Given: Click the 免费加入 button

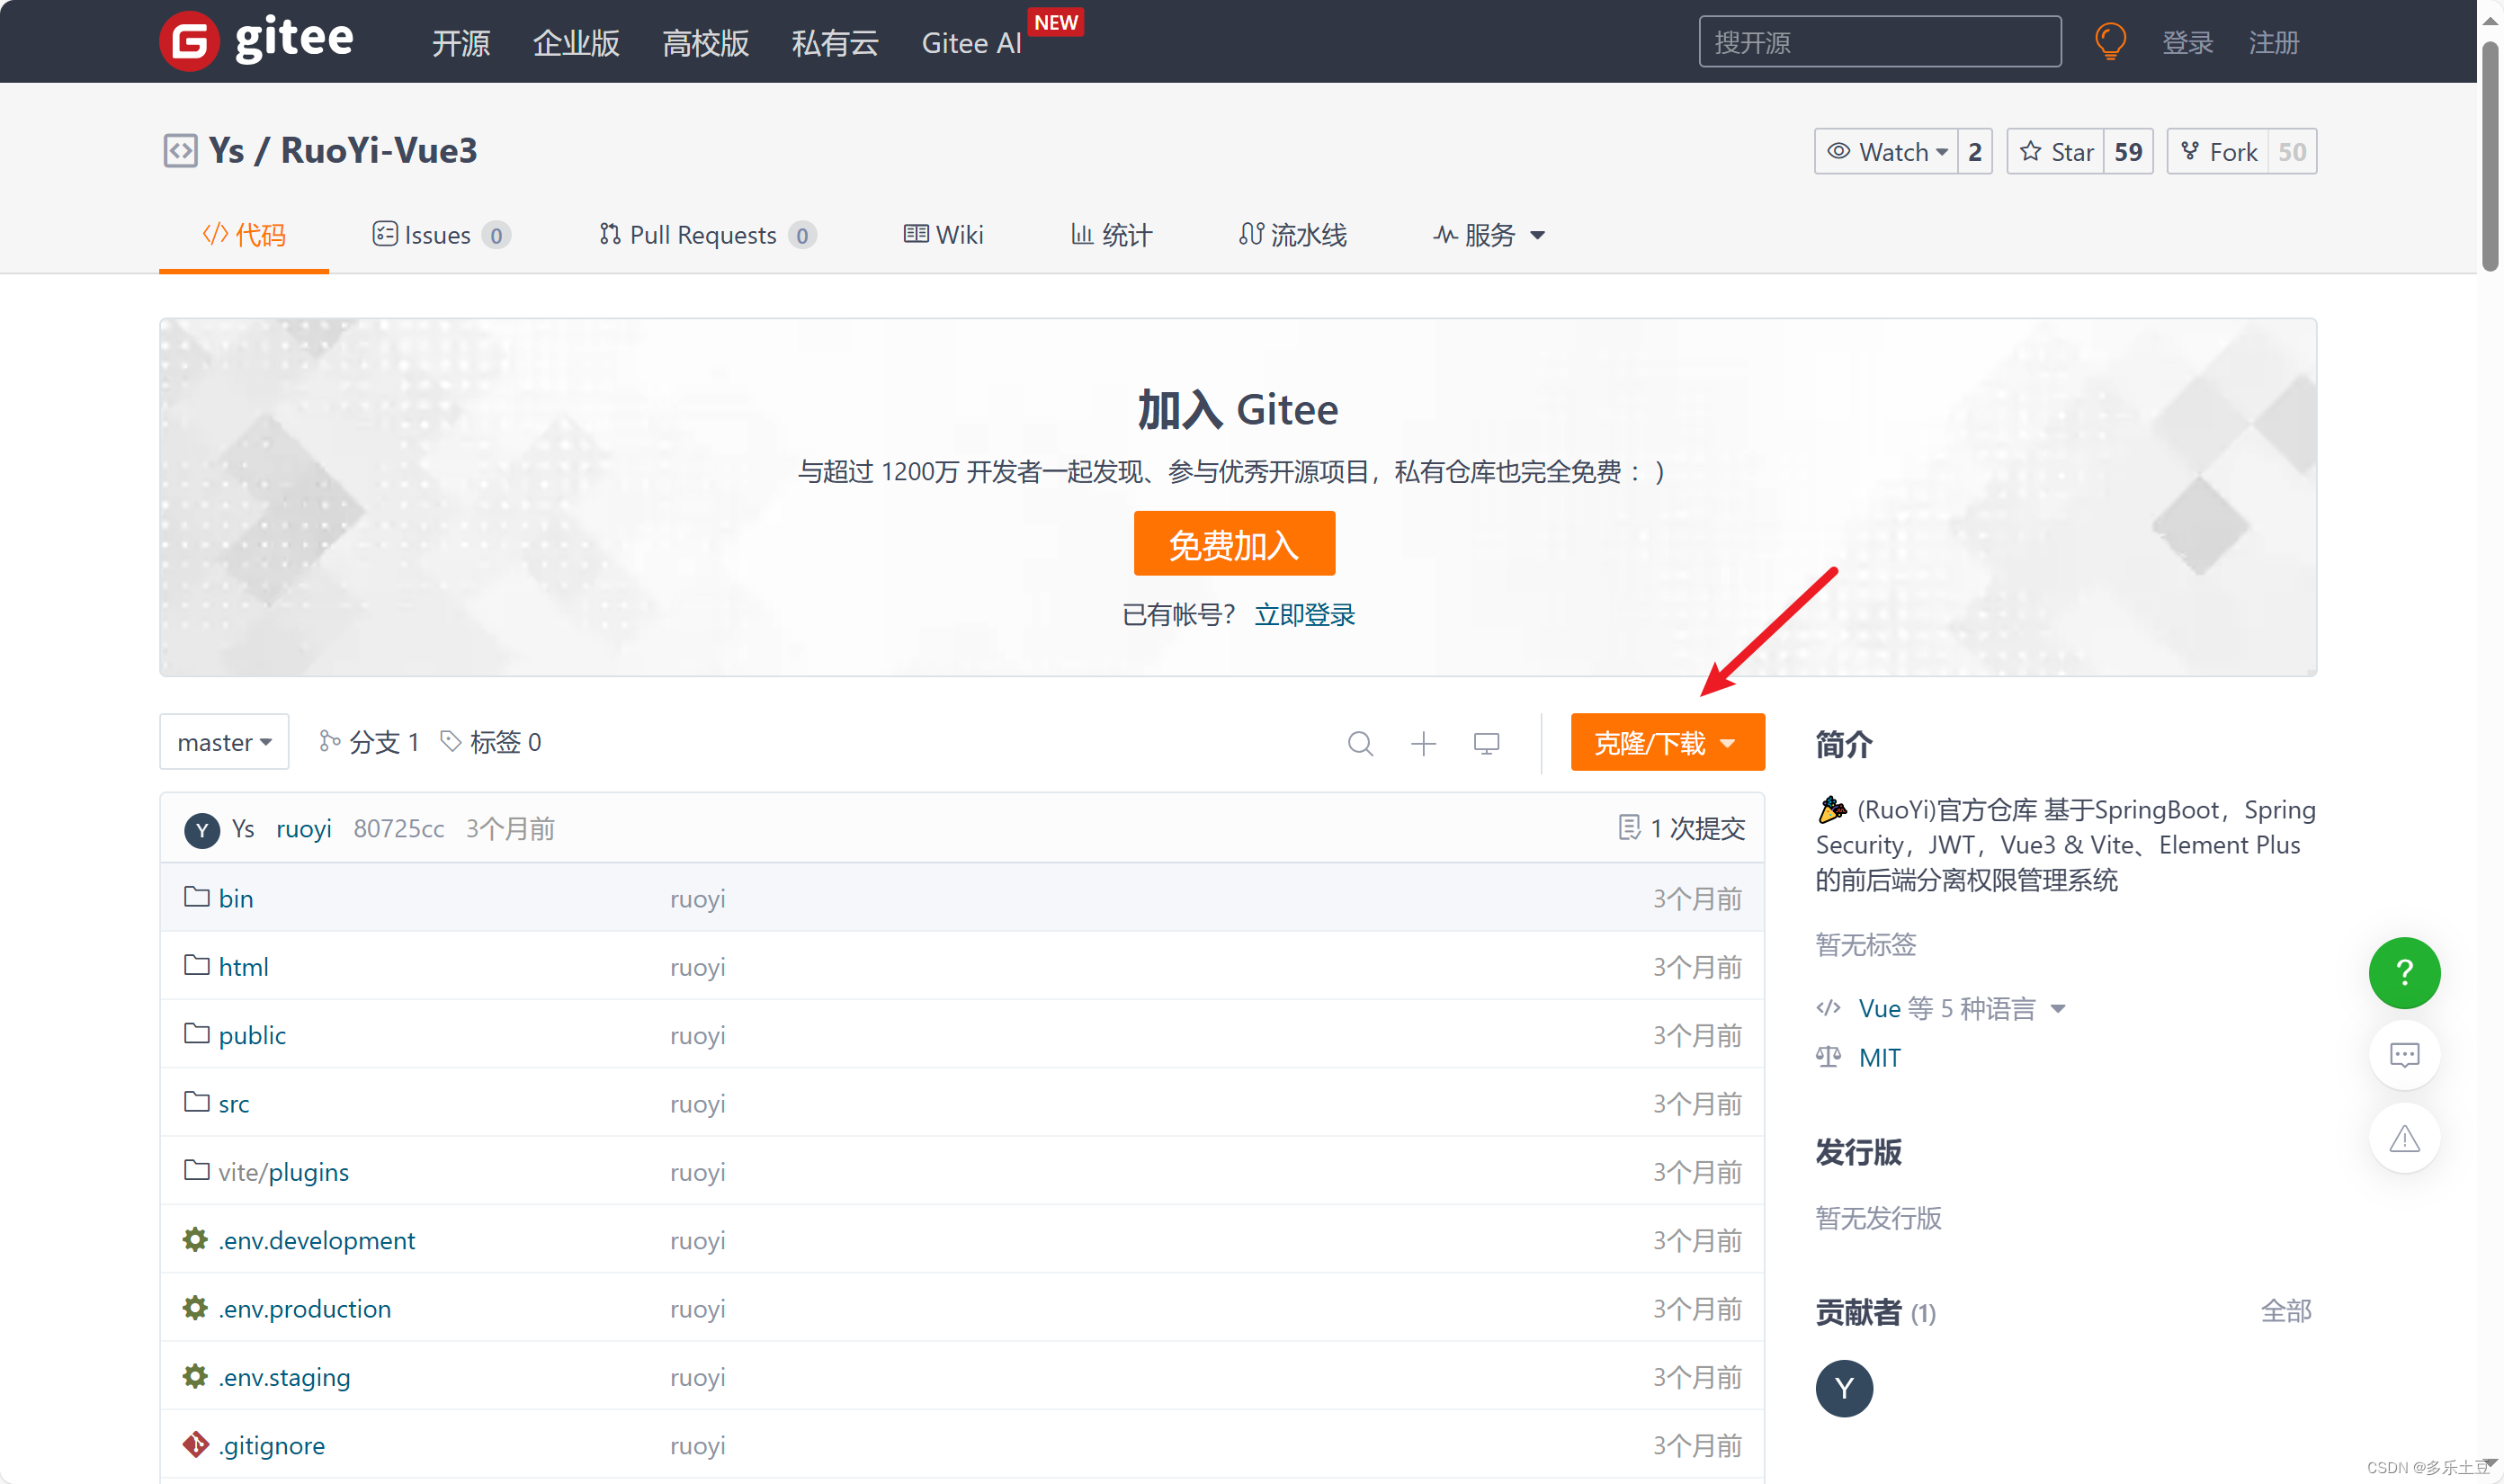Looking at the screenshot, I should (1233, 544).
